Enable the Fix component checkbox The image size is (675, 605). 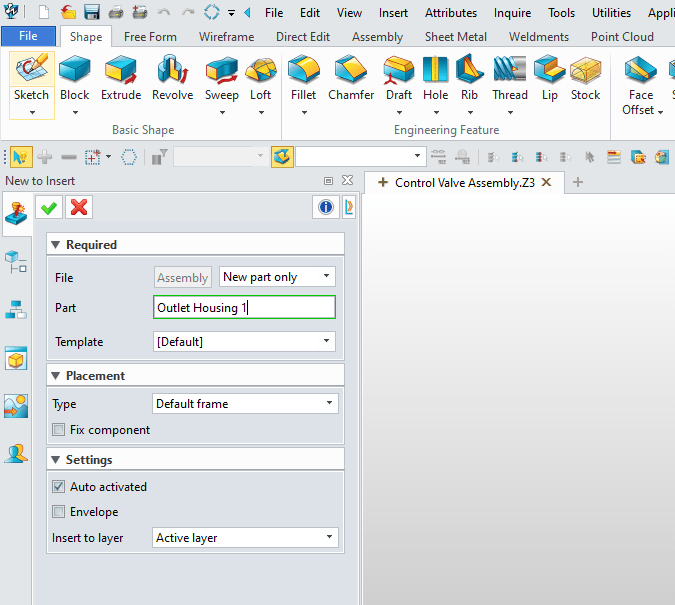[60, 430]
